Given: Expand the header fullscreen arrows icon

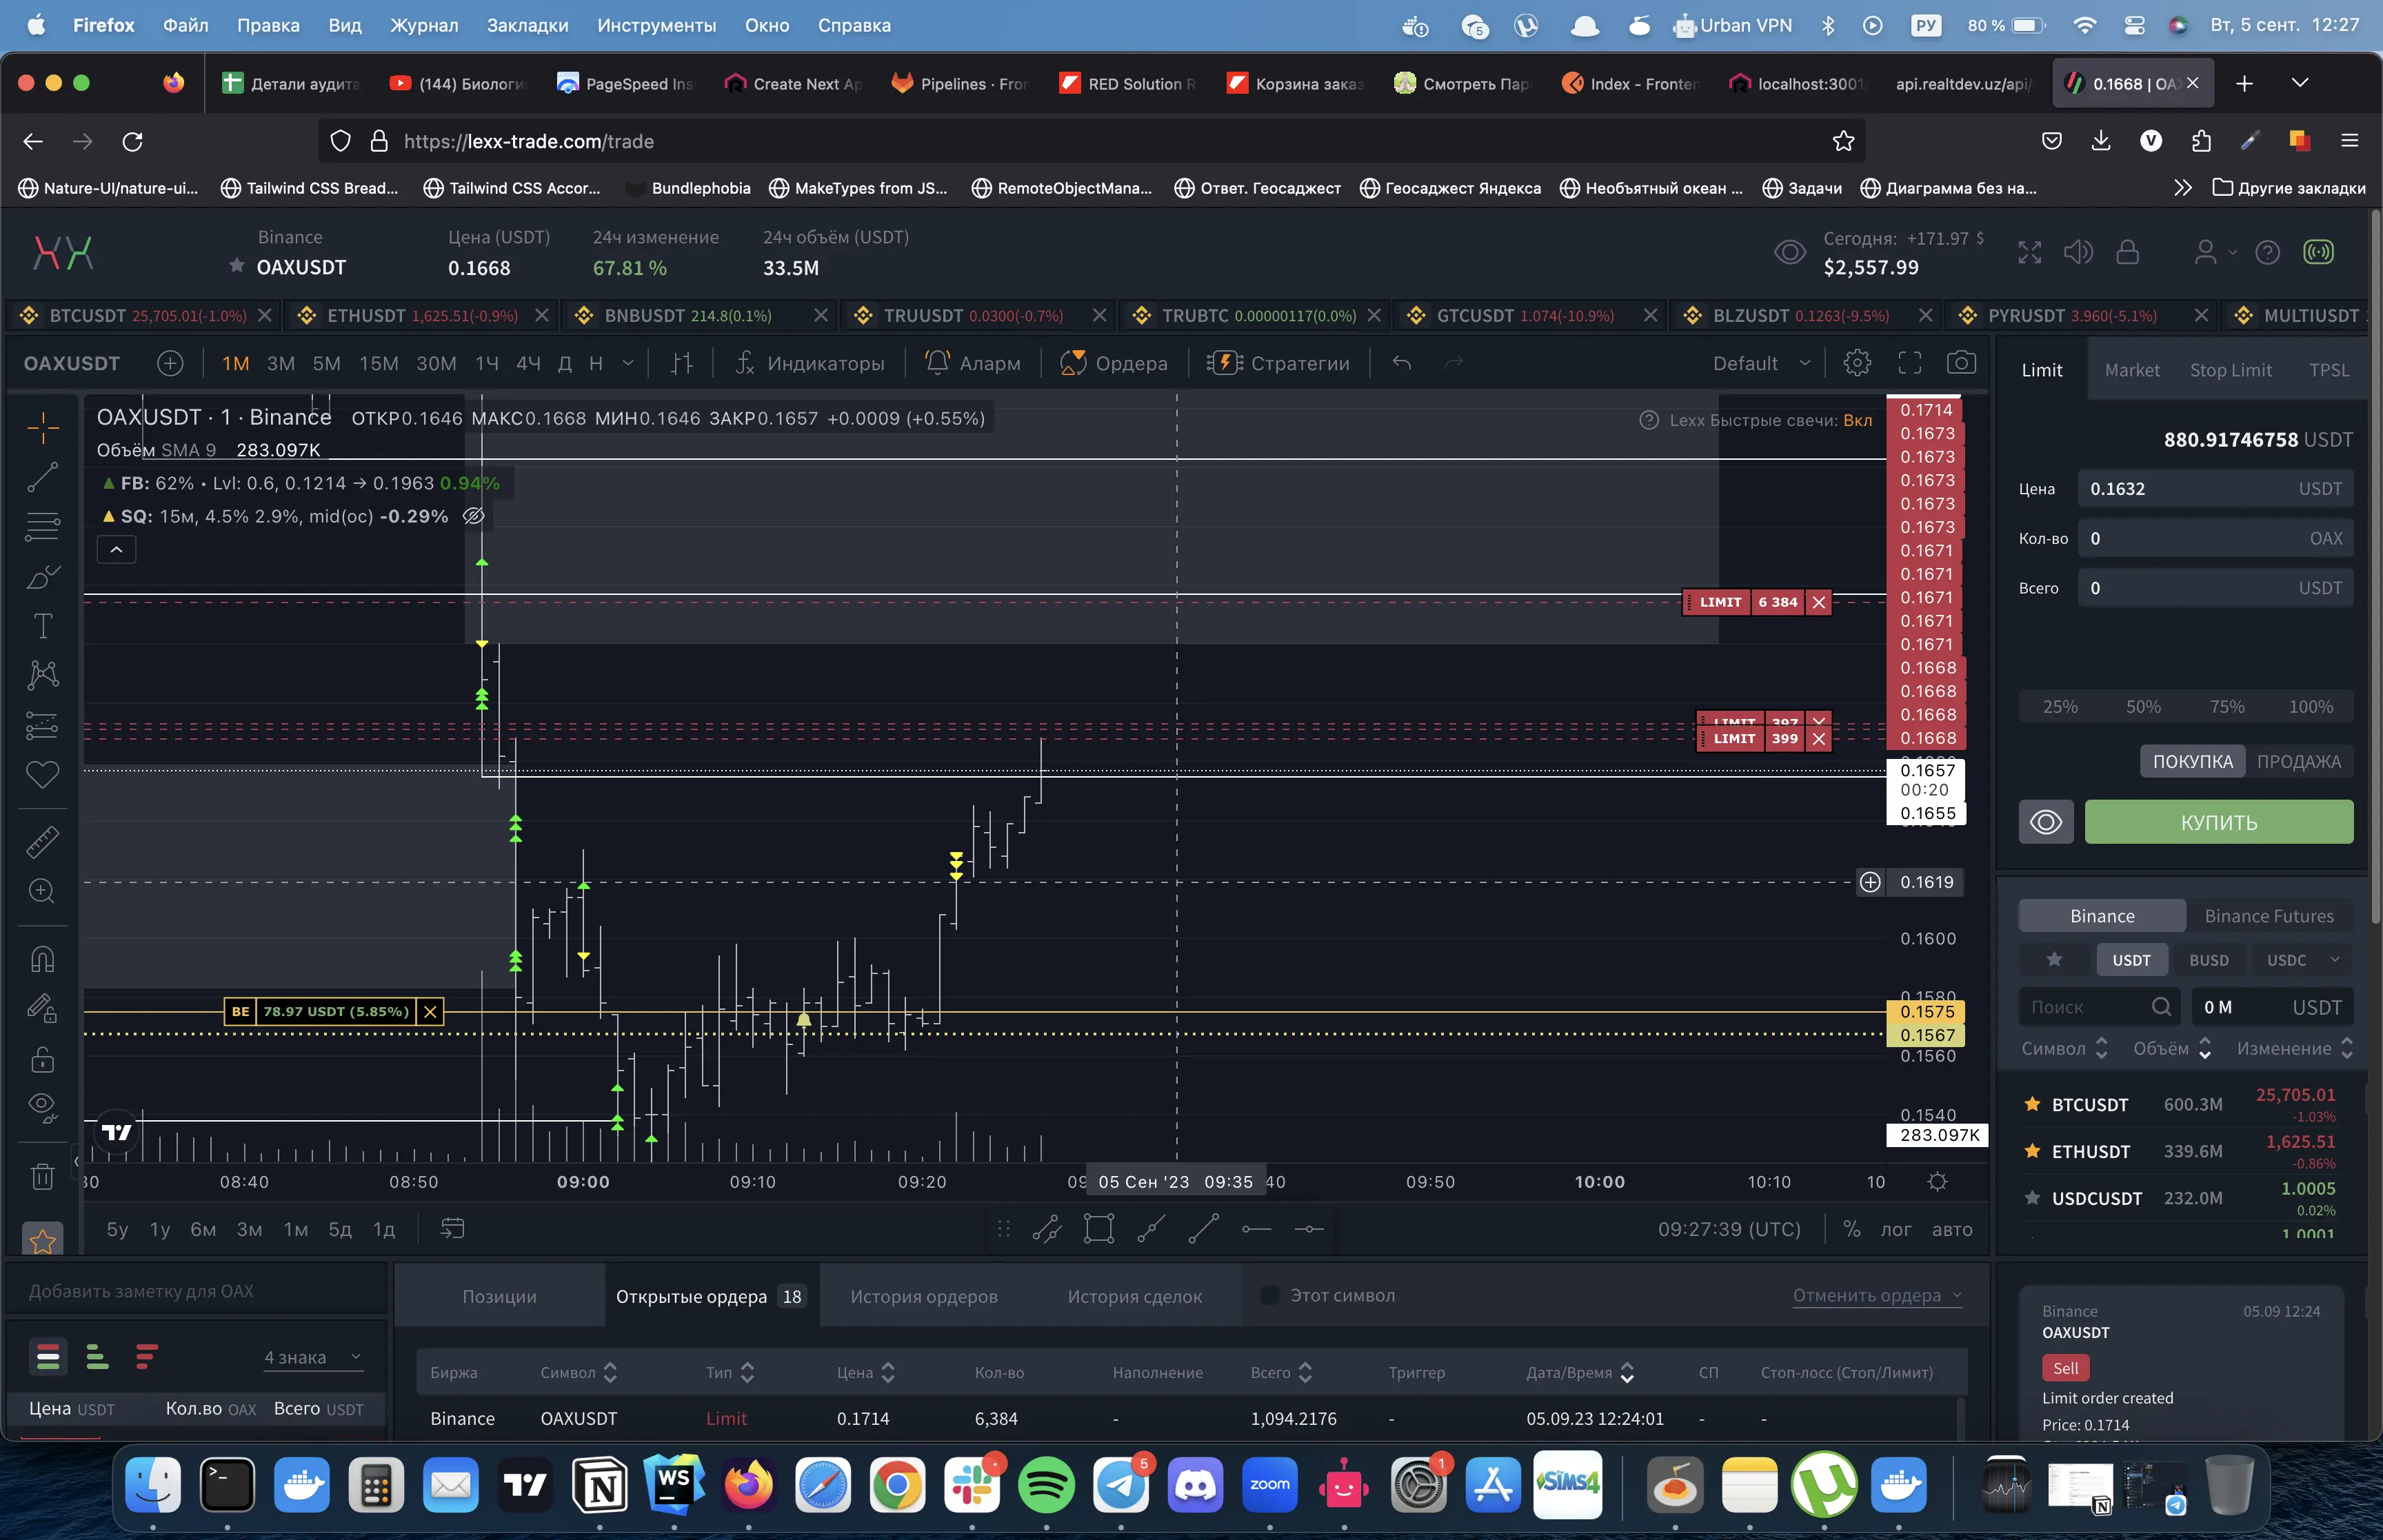Looking at the screenshot, I should tap(2029, 252).
